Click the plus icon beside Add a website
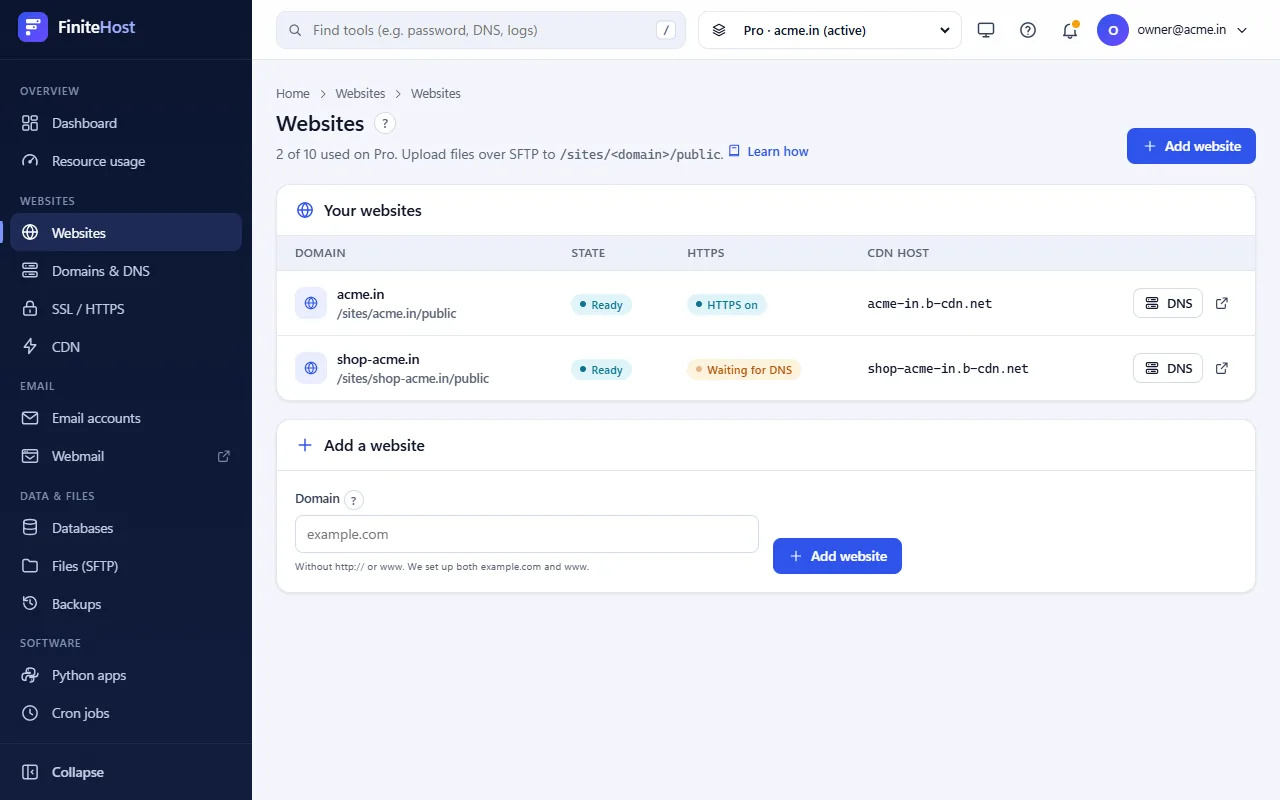This screenshot has width=1280, height=800. tap(305, 445)
